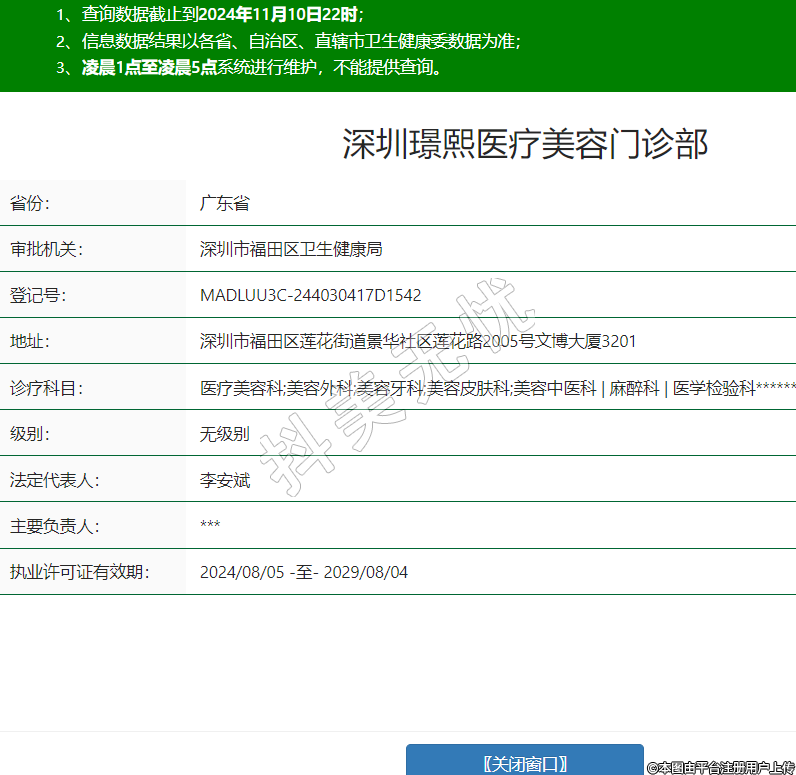Select the address ending in 文博大厦3201
Image resolution: width=796 pixels, height=775 pixels.
418,341
